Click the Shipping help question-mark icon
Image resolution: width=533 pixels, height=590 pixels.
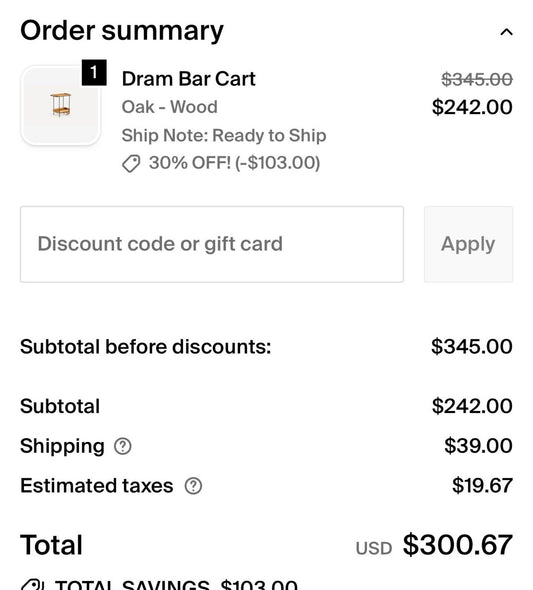click(123, 446)
